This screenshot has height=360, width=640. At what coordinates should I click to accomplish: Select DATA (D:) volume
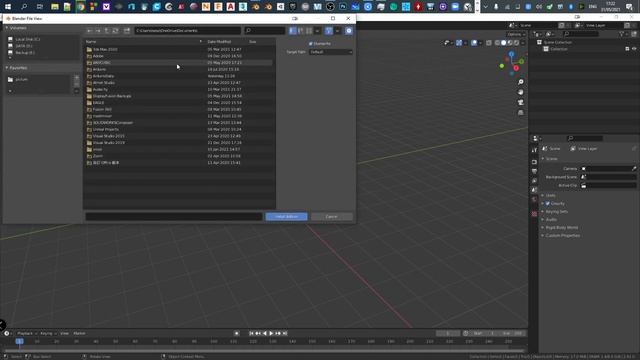[x=24, y=46]
